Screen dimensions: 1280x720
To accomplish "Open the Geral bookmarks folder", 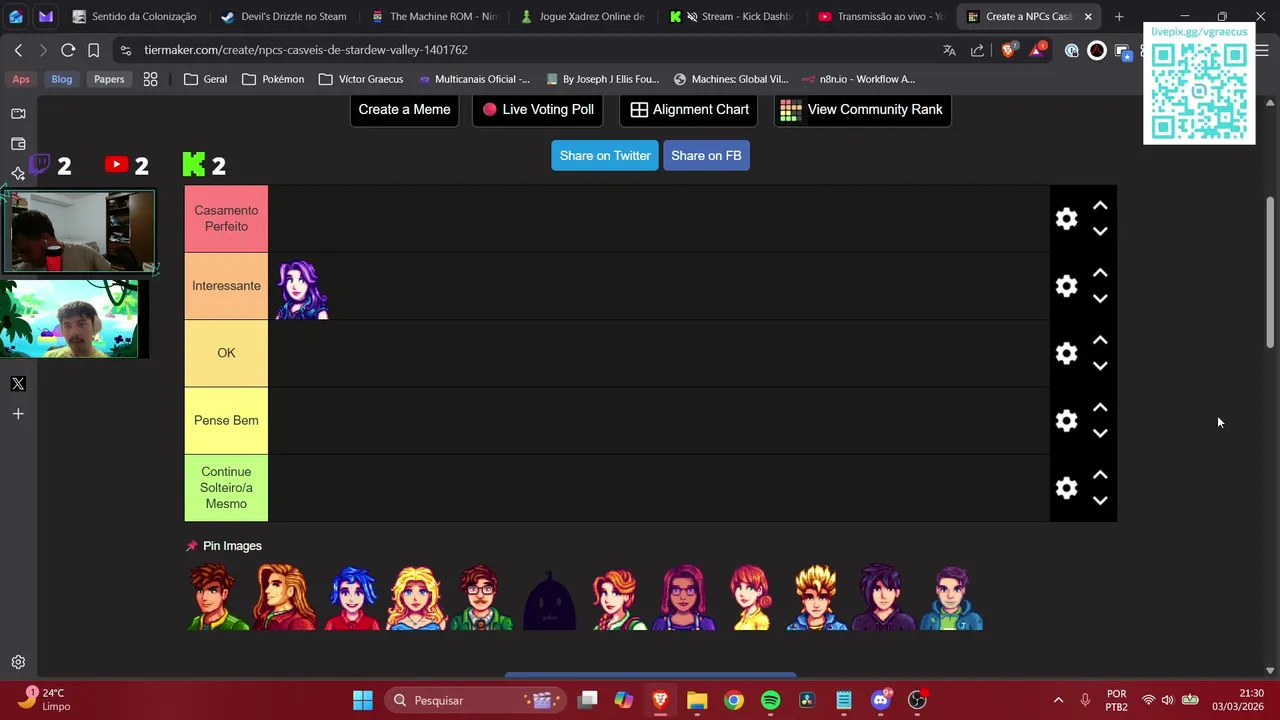I will point(205,79).
